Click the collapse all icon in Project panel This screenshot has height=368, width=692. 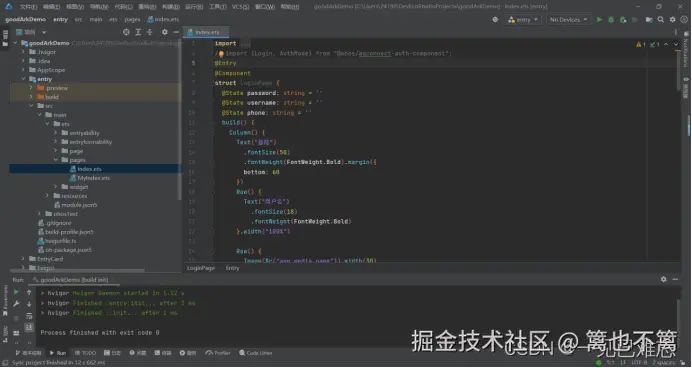point(150,32)
